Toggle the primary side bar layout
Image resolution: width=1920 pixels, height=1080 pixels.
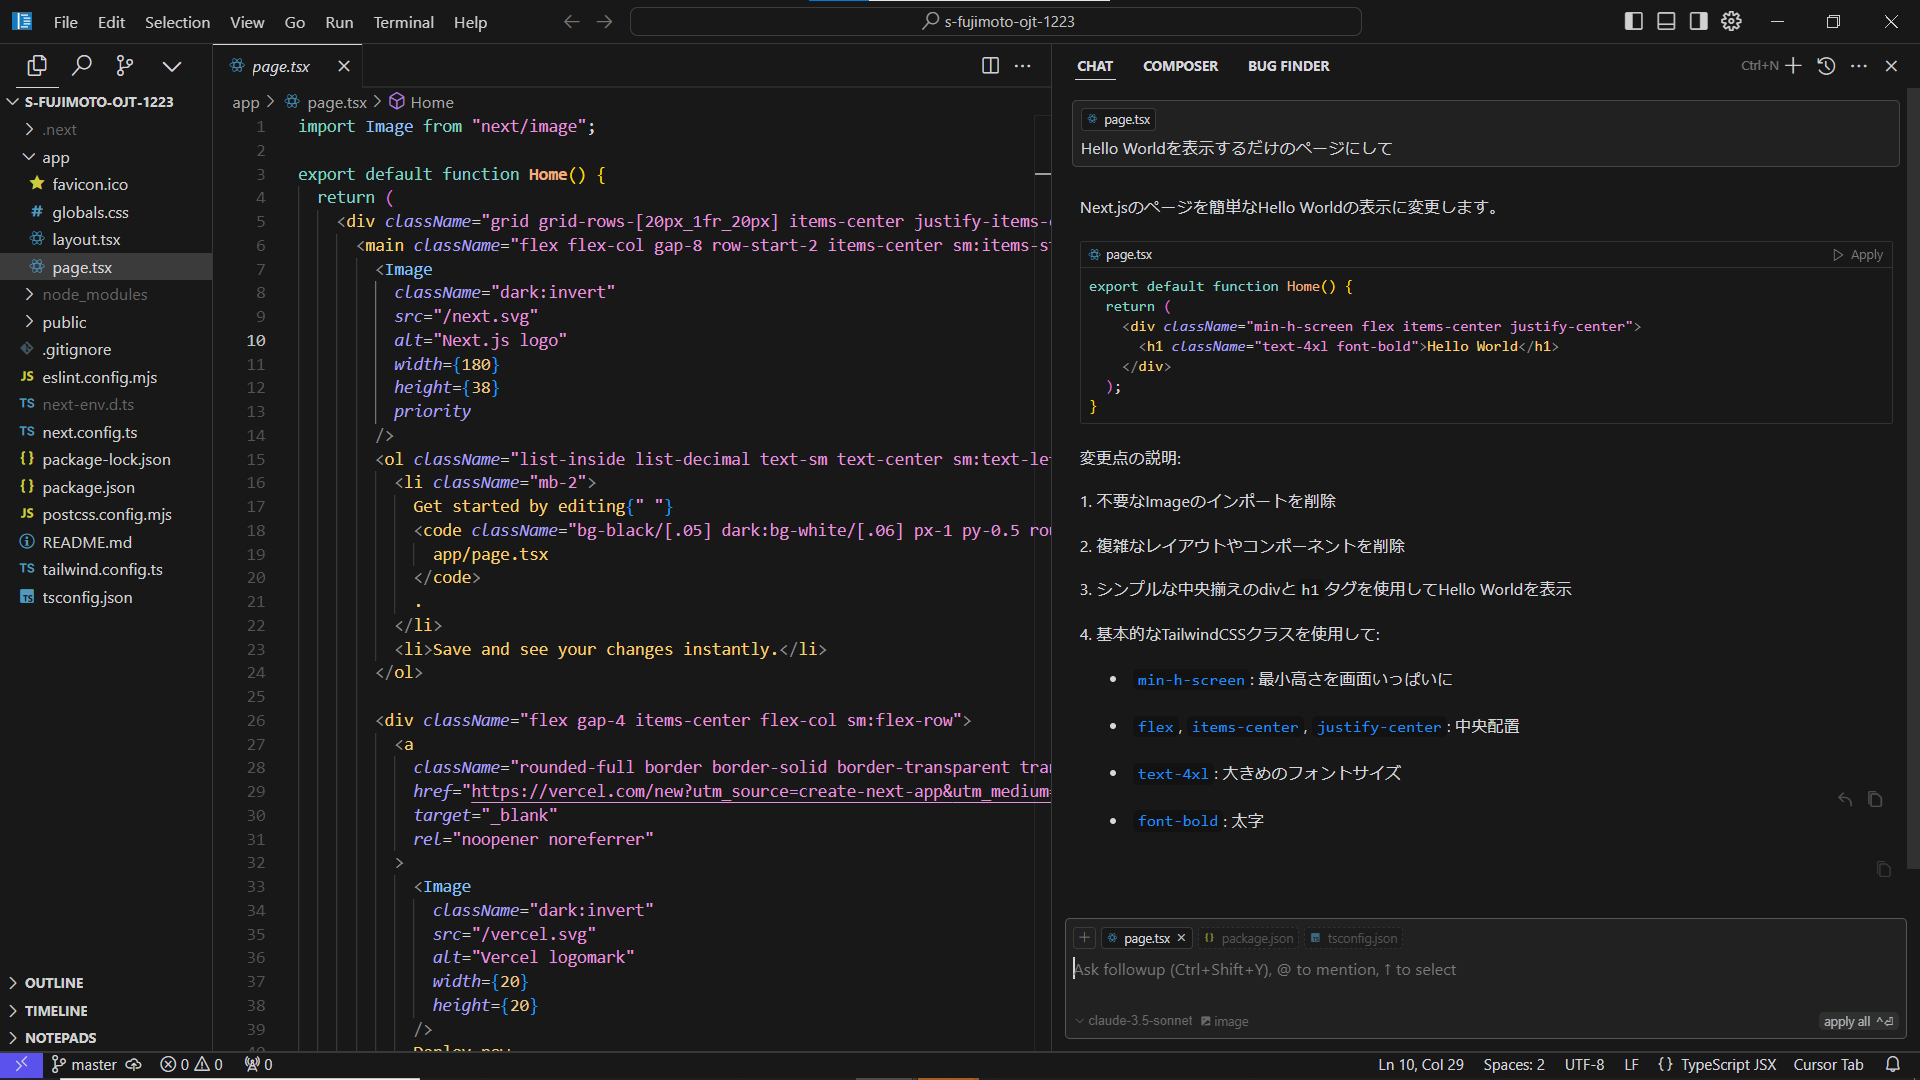(1634, 21)
